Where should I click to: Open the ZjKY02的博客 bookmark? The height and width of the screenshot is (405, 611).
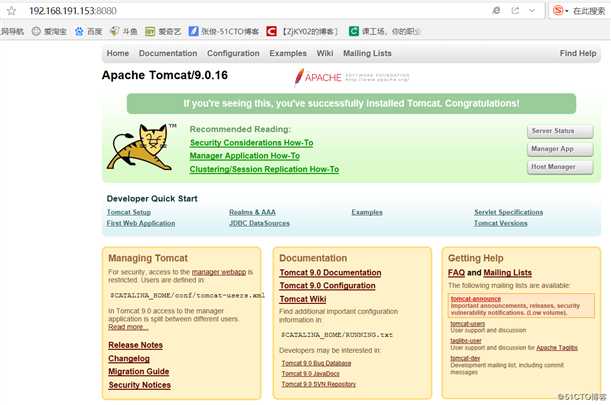click(x=302, y=32)
